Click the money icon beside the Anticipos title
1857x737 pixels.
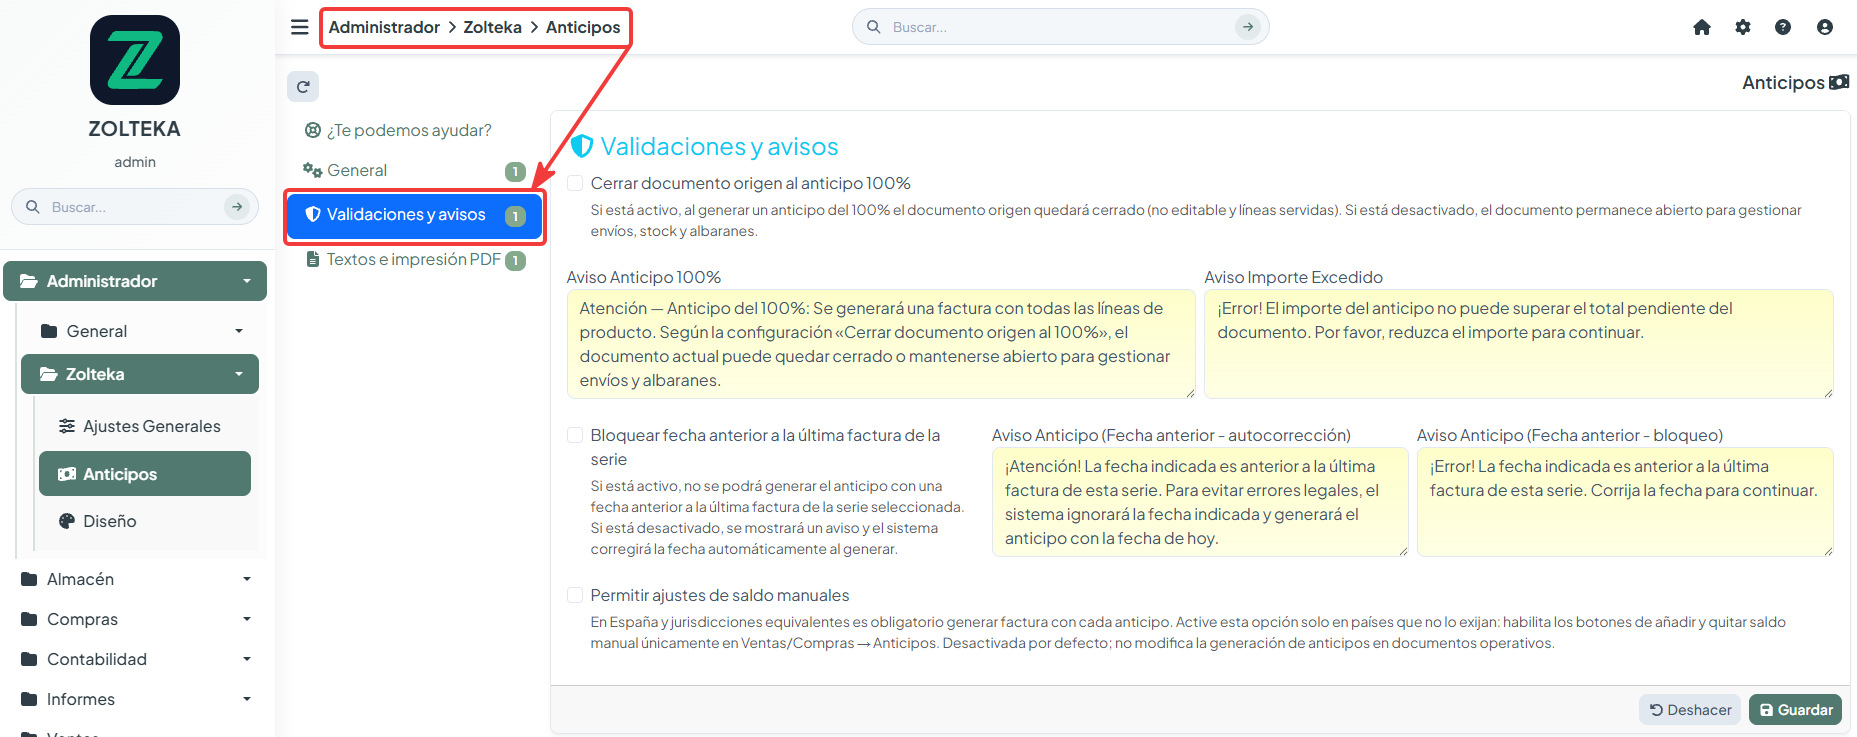(1839, 82)
